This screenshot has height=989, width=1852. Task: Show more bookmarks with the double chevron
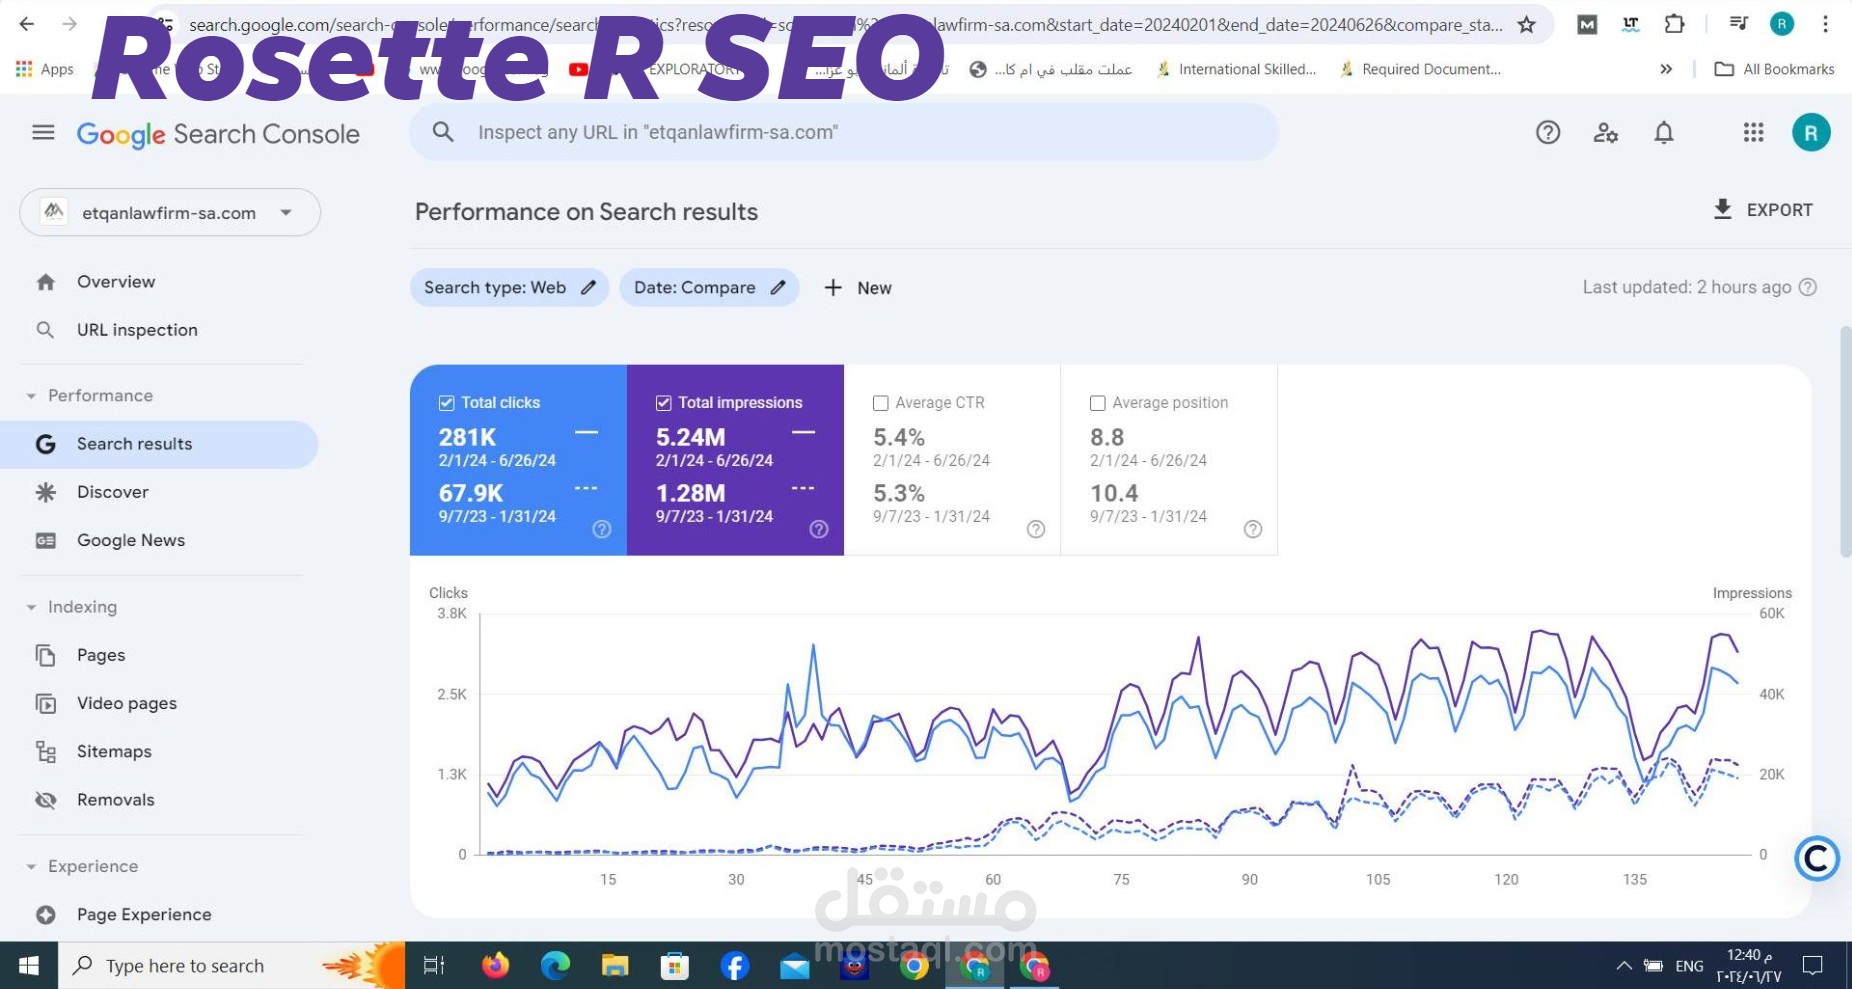[1666, 69]
